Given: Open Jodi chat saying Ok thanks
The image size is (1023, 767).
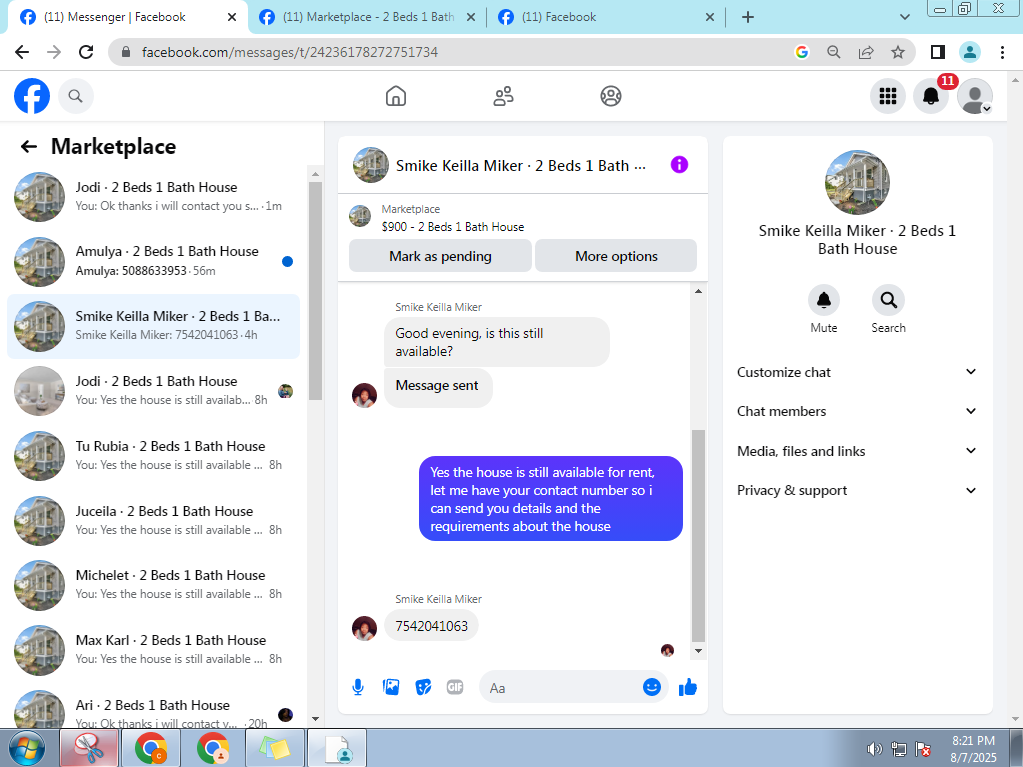Looking at the screenshot, I should 153,196.
